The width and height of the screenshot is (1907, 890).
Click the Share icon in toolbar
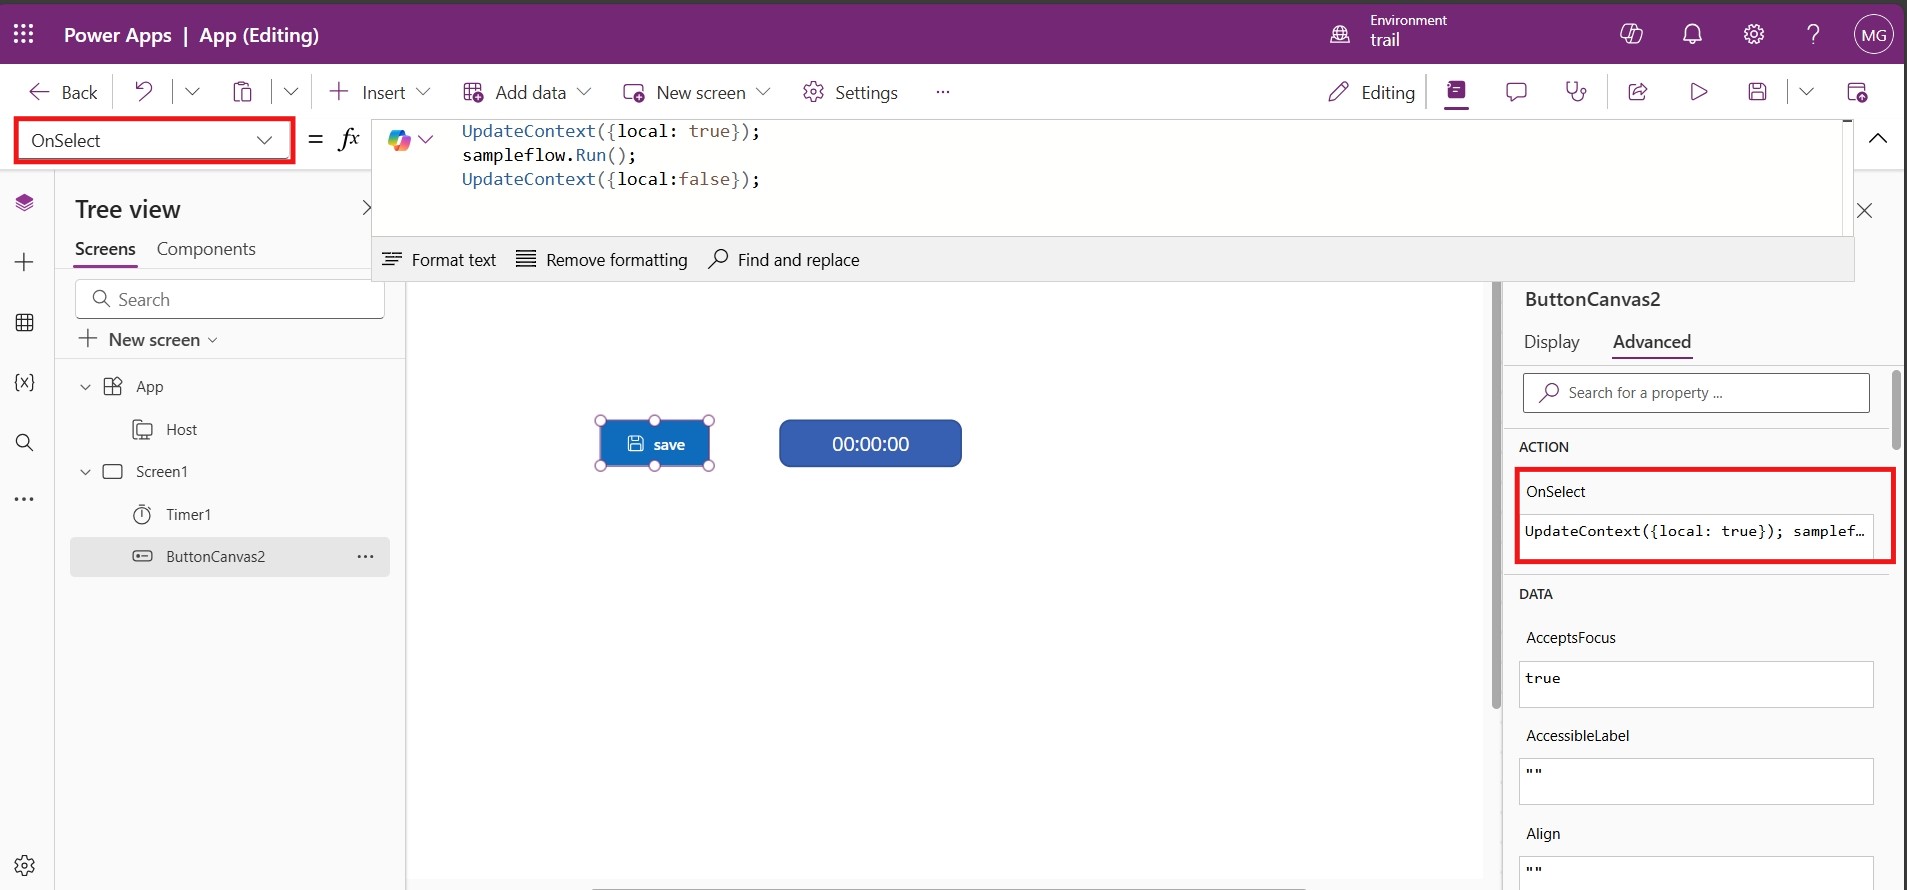[x=1637, y=92]
